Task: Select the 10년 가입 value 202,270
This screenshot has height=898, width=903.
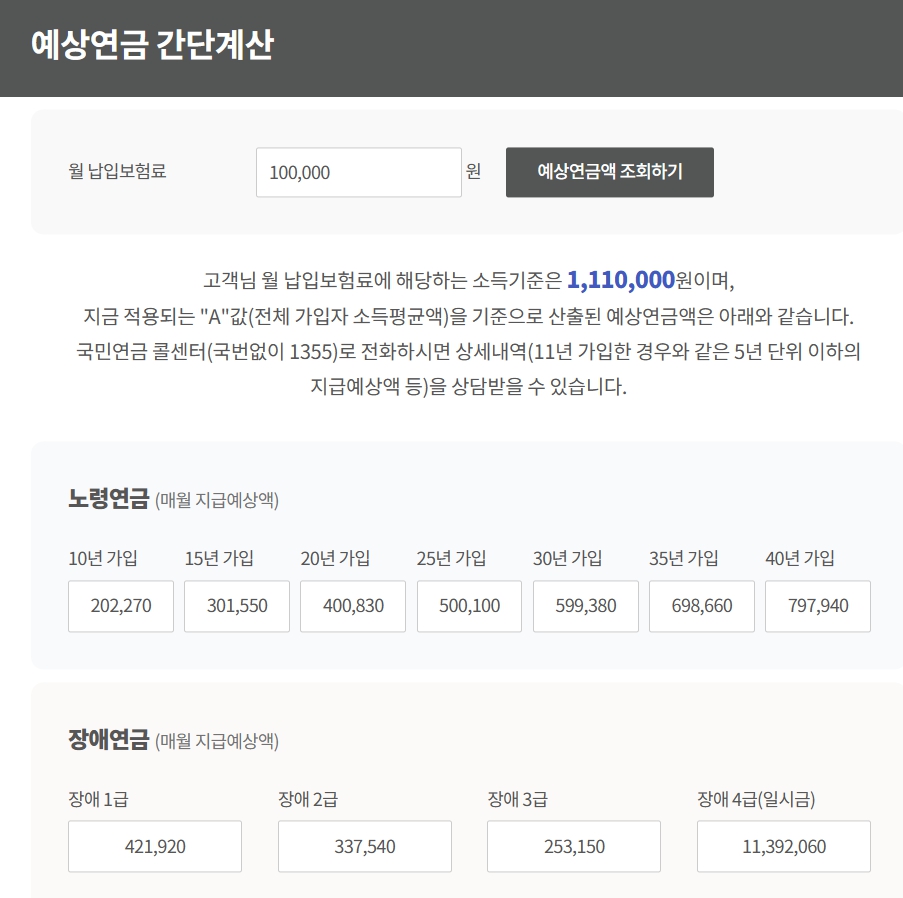Action: (x=121, y=606)
